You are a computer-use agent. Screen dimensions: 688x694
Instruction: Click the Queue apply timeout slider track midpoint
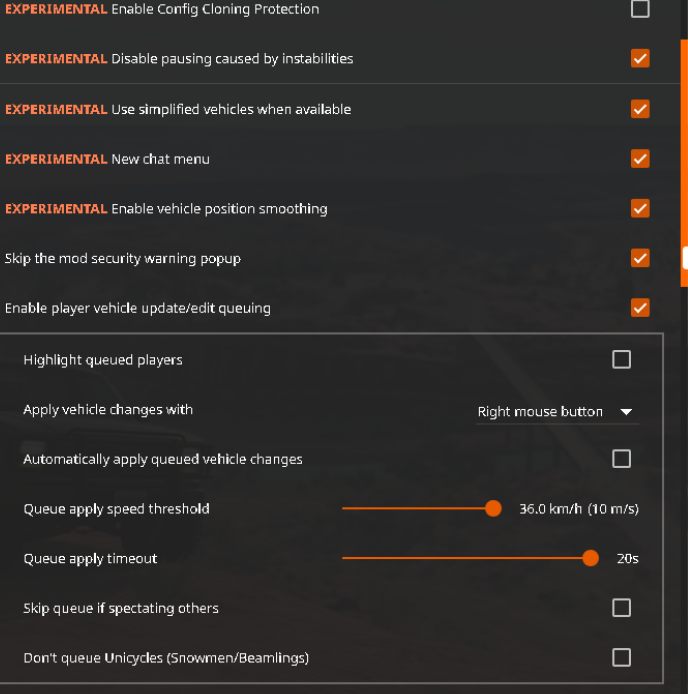470,558
